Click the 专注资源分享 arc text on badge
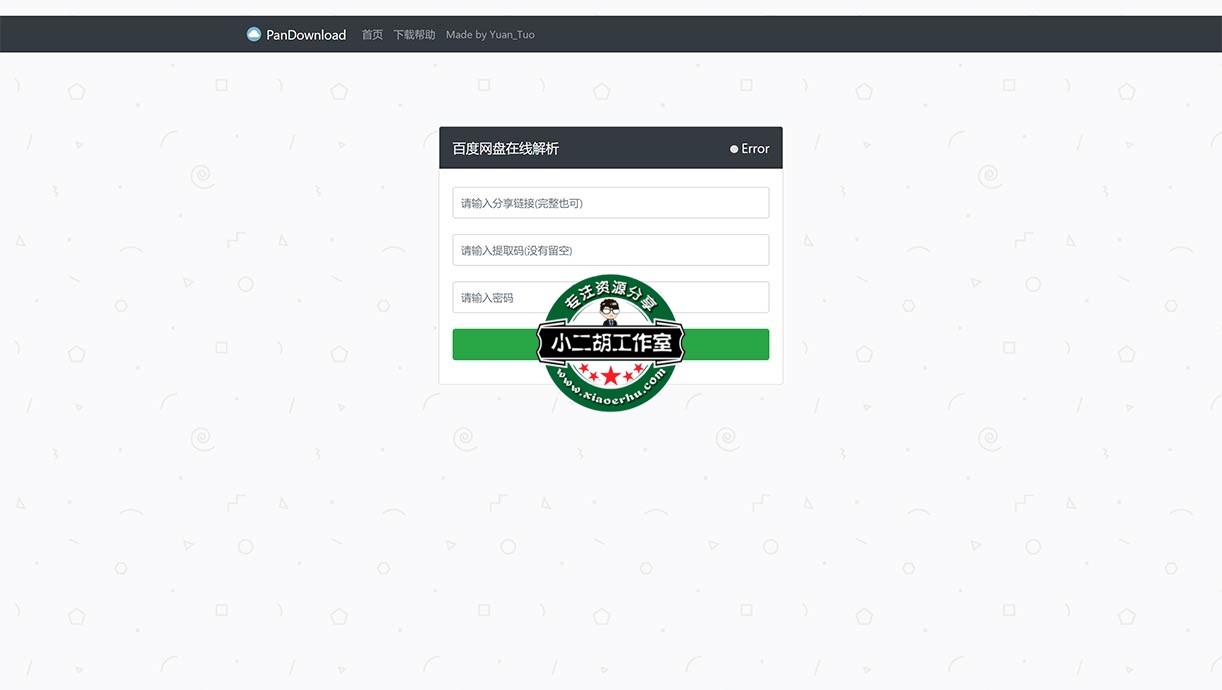Image resolution: width=1222 pixels, height=690 pixels. tap(611, 293)
